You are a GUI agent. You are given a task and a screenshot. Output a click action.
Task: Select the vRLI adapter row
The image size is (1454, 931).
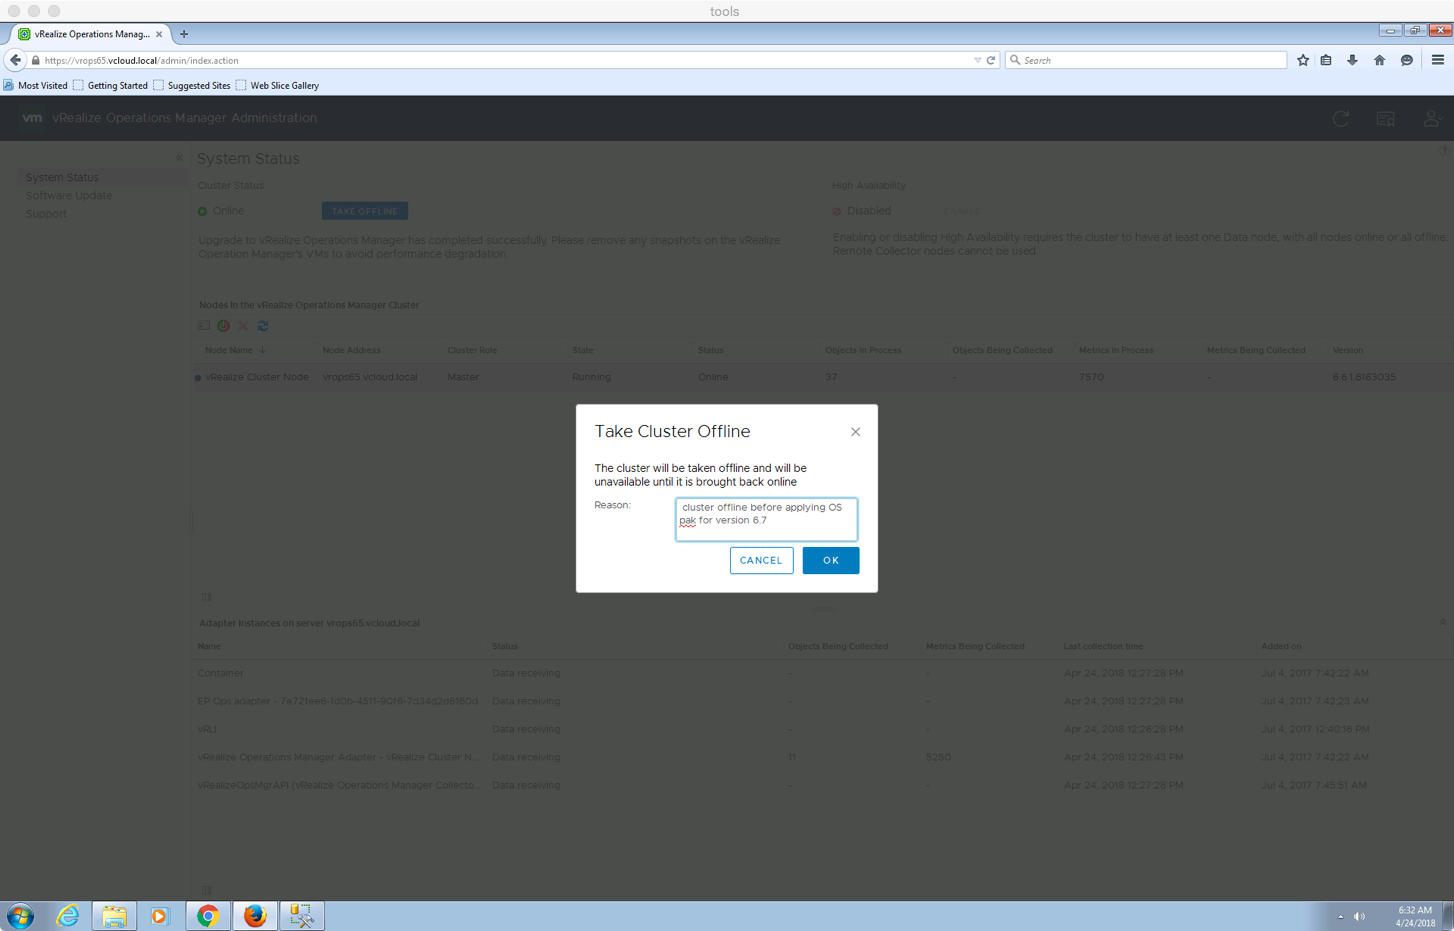pos(820,729)
